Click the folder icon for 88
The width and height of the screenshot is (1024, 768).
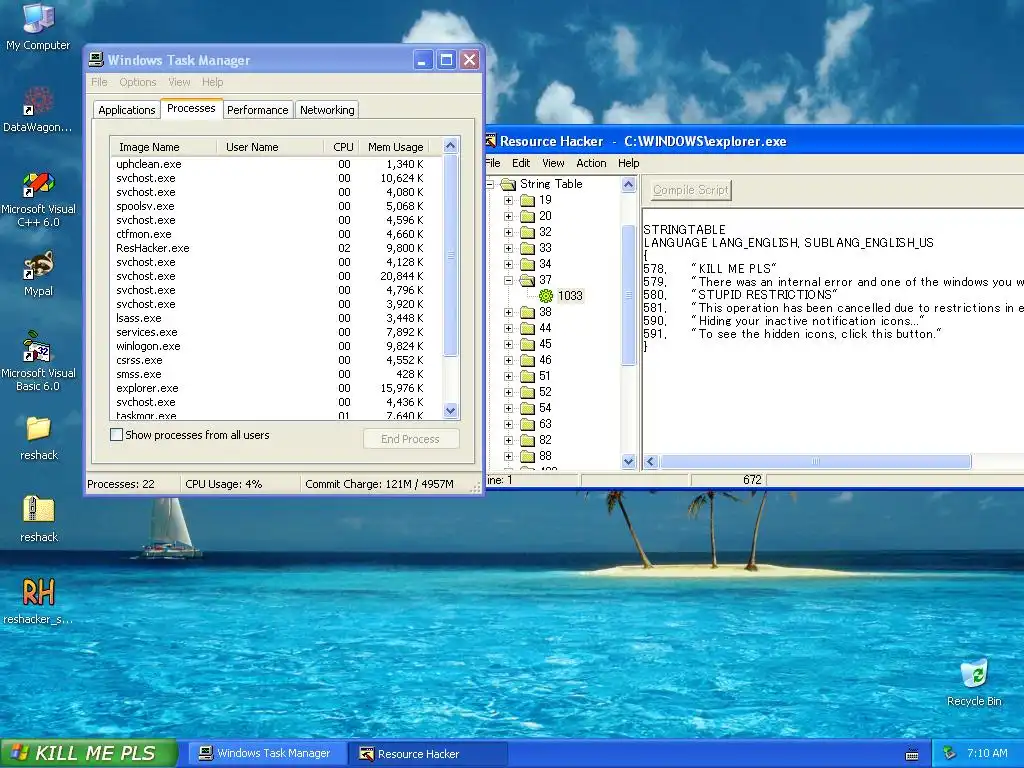(528, 456)
